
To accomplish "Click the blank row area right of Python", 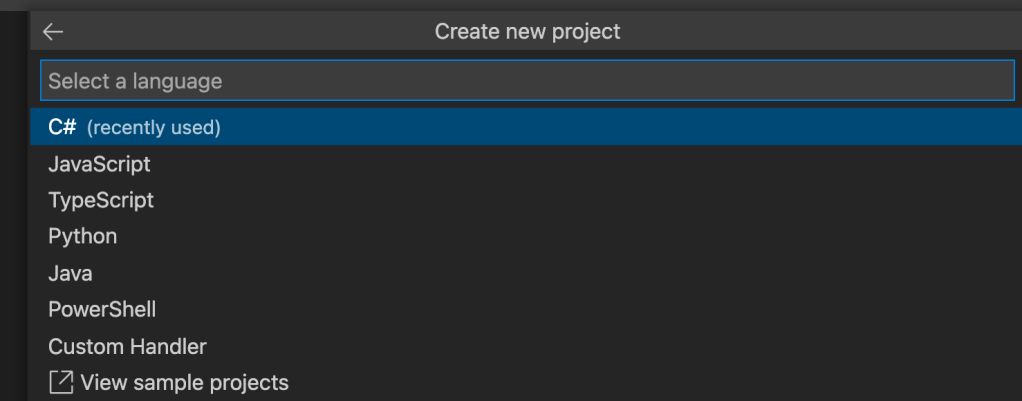I will click(x=600, y=237).
